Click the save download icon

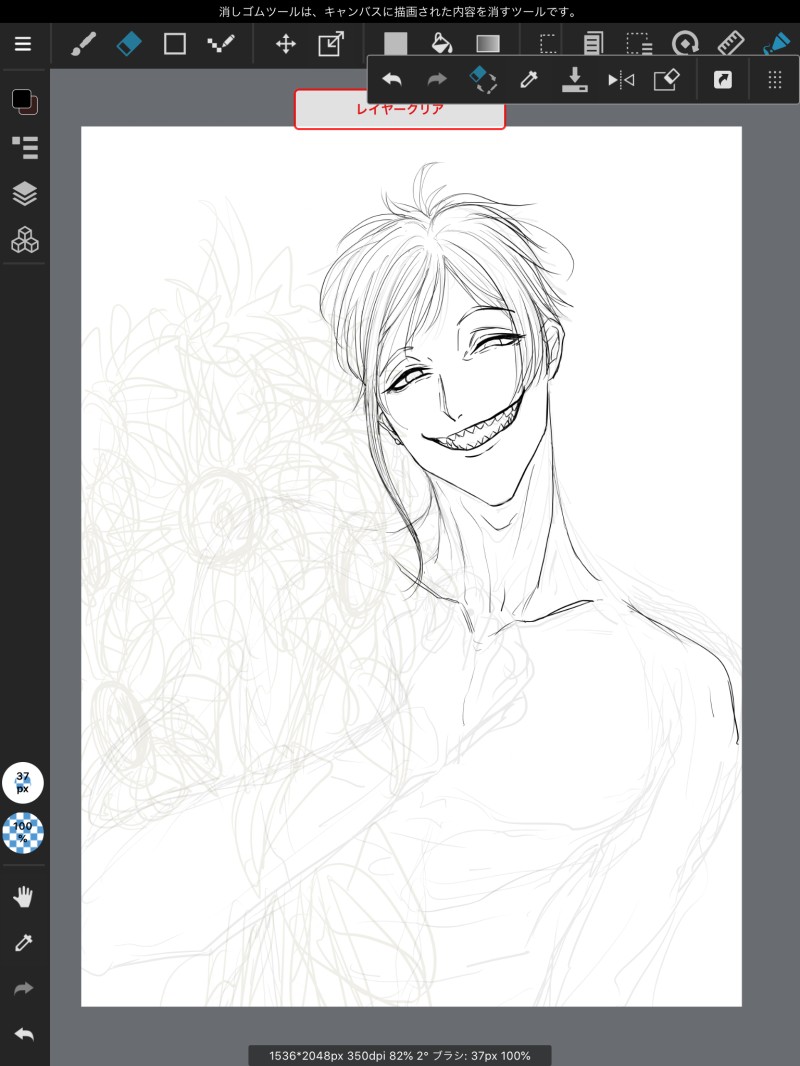pyautogui.click(x=574, y=80)
